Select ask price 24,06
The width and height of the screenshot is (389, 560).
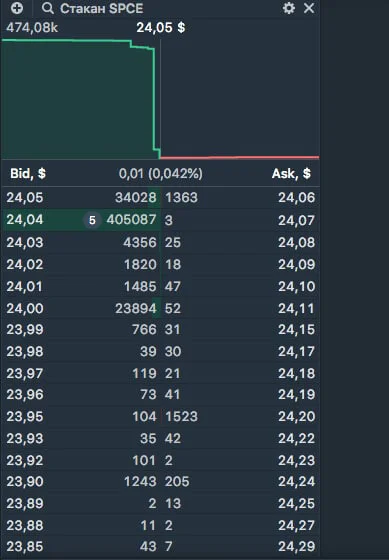296,198
